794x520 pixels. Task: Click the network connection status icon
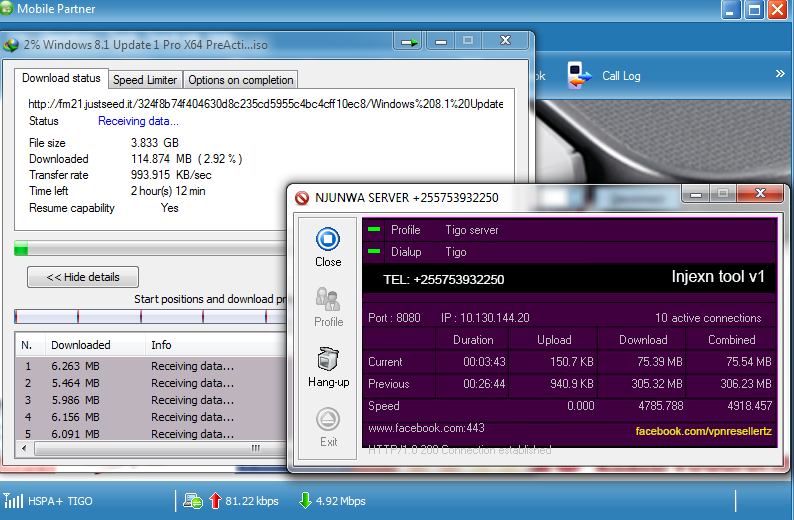click(x=192, y=500)
